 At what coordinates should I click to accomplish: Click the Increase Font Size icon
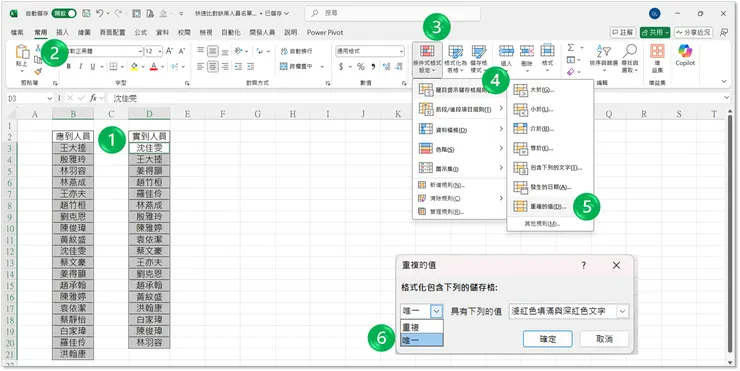click(x=169, y=51)
